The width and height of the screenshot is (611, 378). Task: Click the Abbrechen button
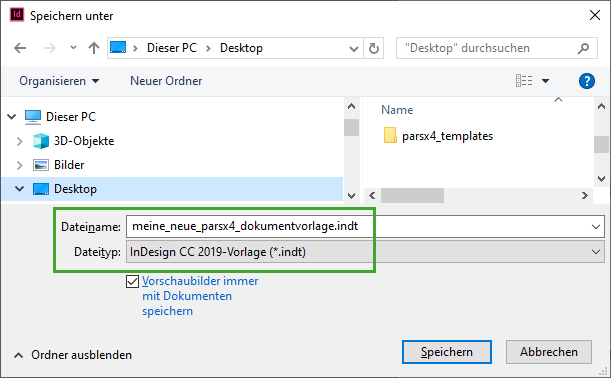coord(549,352)
